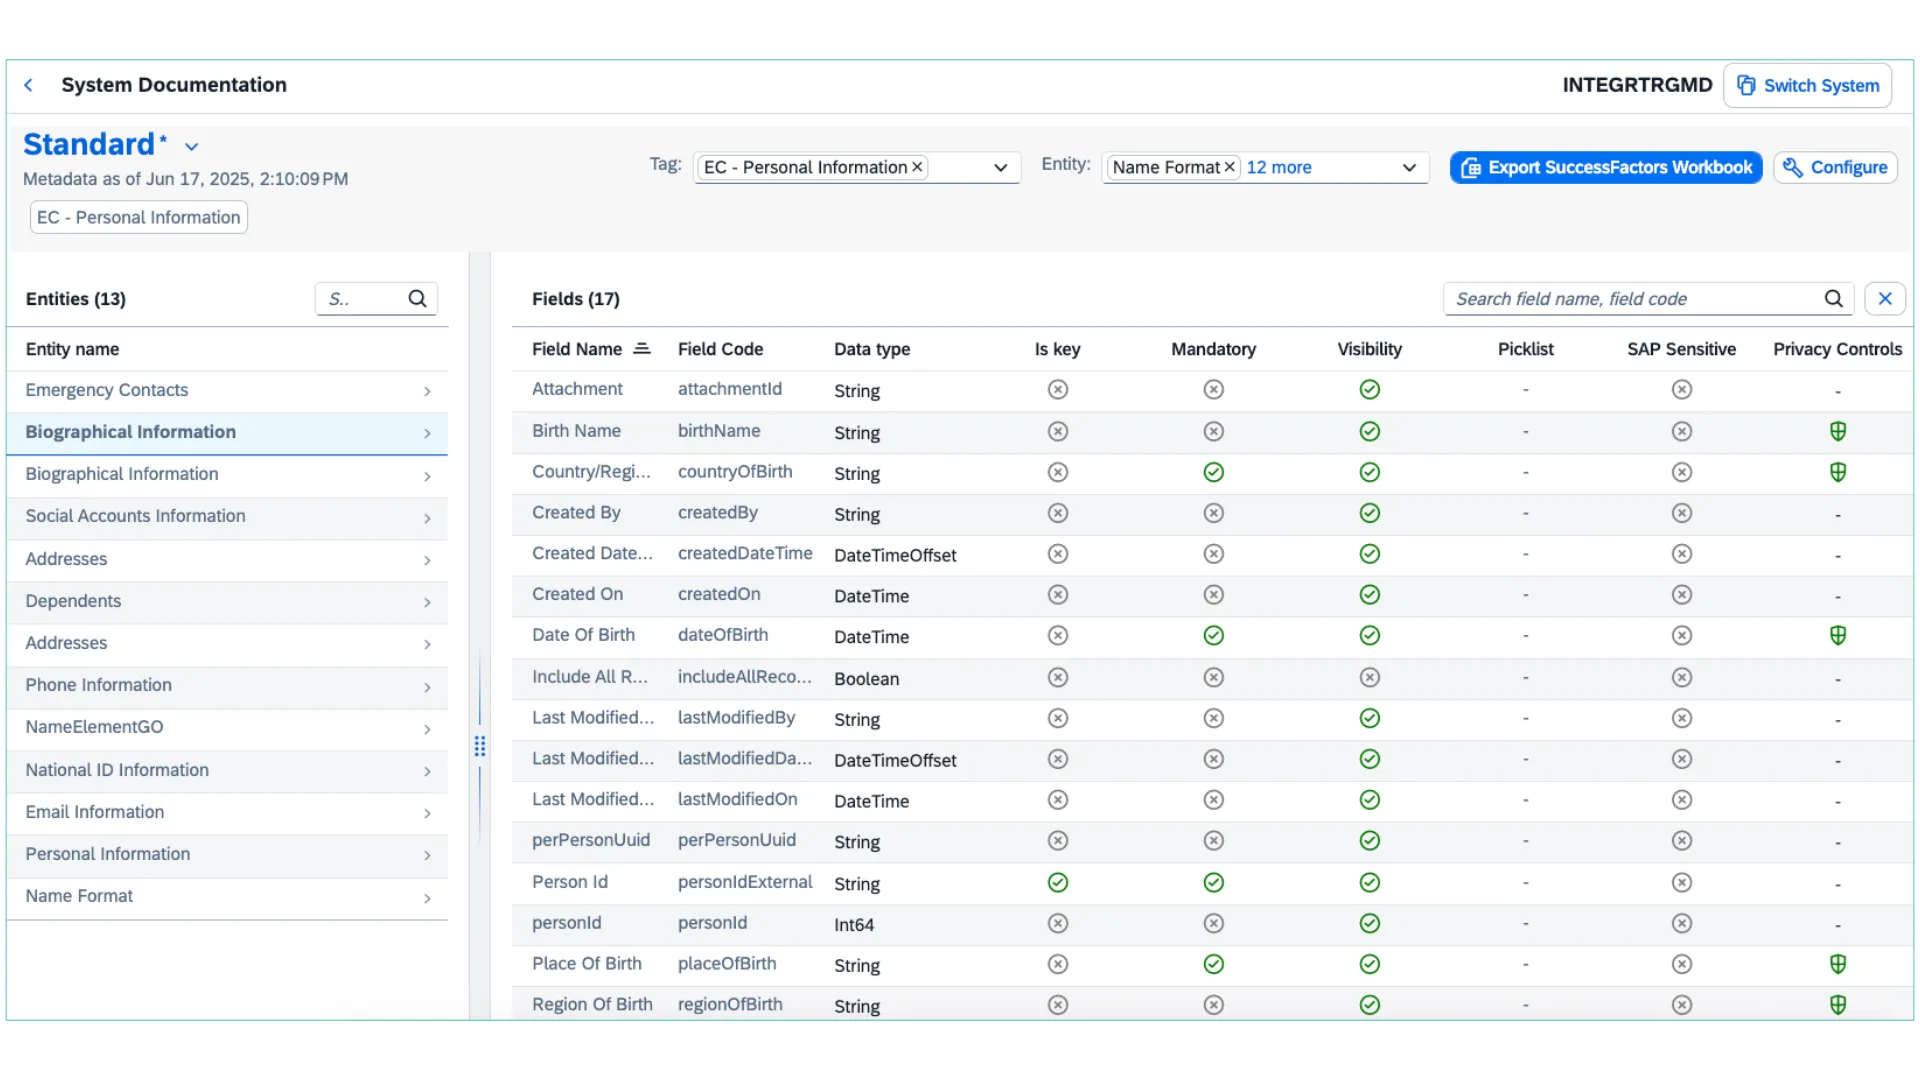Click the Int64 data type cell
This screenshot has width=1920, height=1080.
click(x=854, y=925)
